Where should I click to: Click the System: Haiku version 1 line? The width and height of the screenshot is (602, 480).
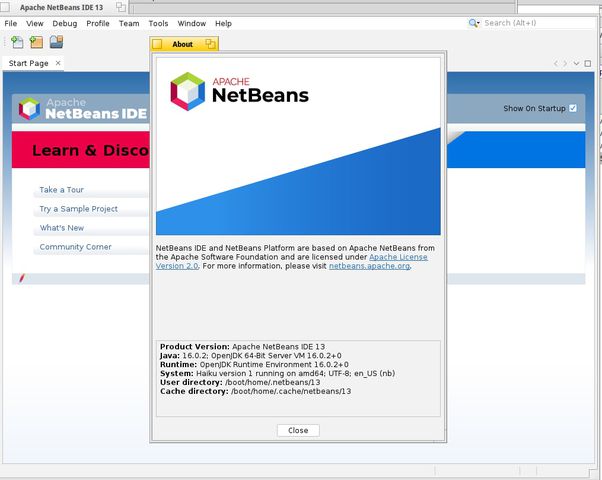(x=278, y=373)
